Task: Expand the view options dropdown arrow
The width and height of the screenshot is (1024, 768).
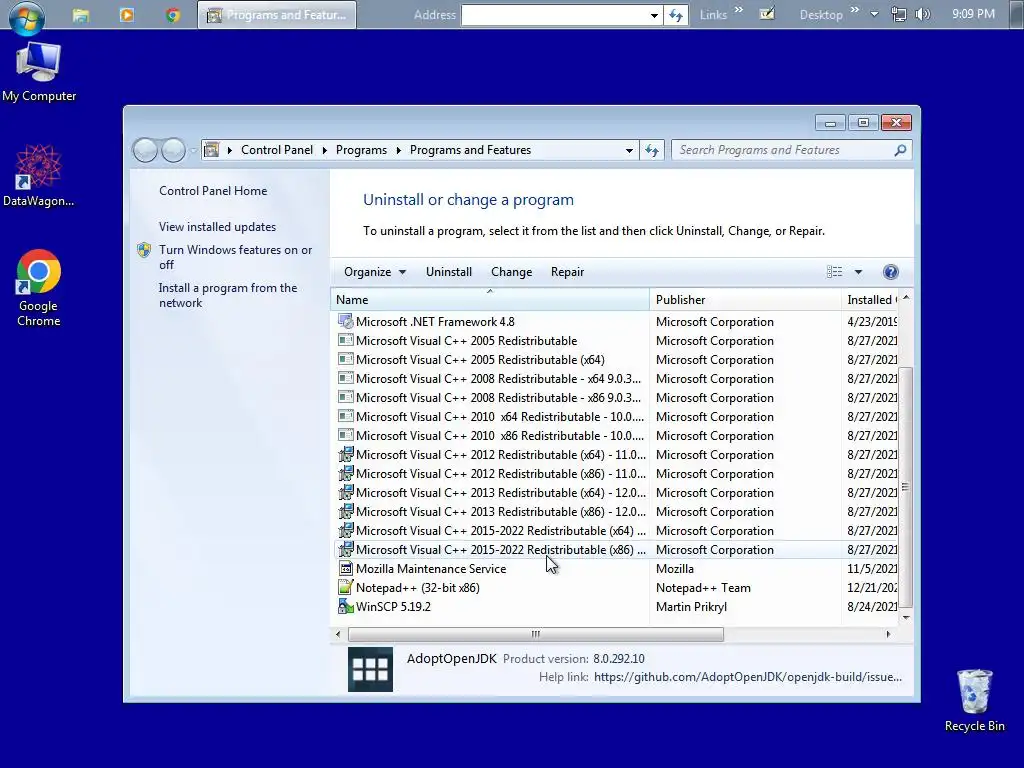Action: click(858, 272)
